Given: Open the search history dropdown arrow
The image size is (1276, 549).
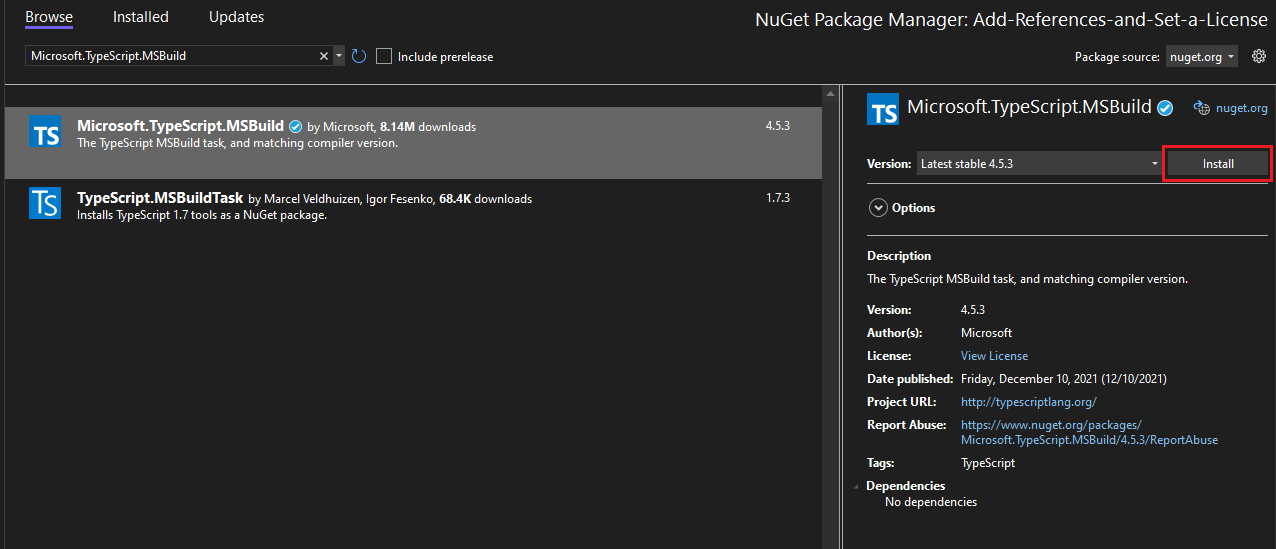Looking at the screenshot, I should [x=339, y=56].
